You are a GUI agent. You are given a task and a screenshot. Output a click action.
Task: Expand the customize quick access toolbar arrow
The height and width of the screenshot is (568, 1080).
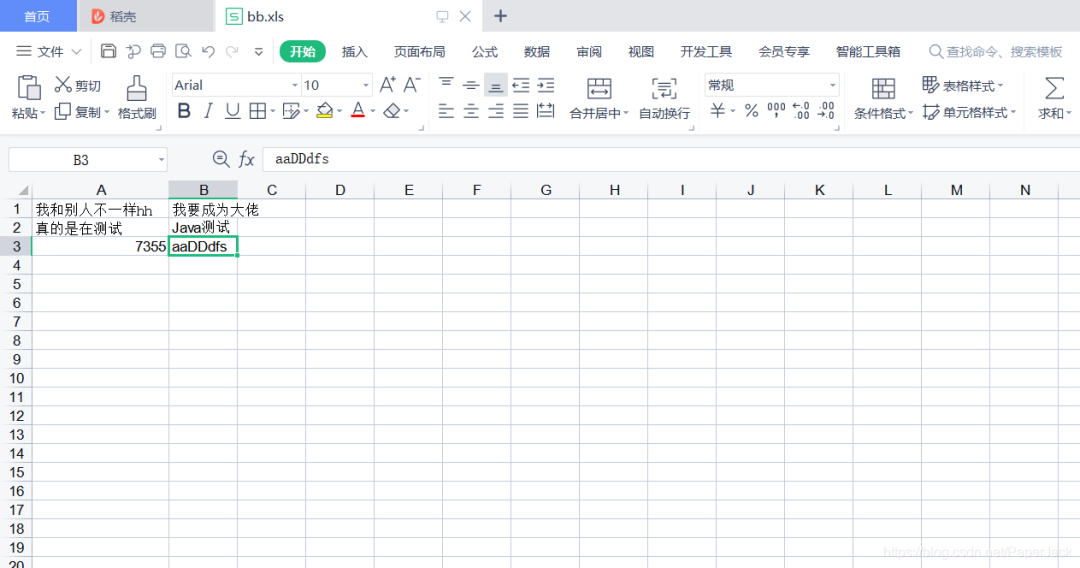click(258, 52)
